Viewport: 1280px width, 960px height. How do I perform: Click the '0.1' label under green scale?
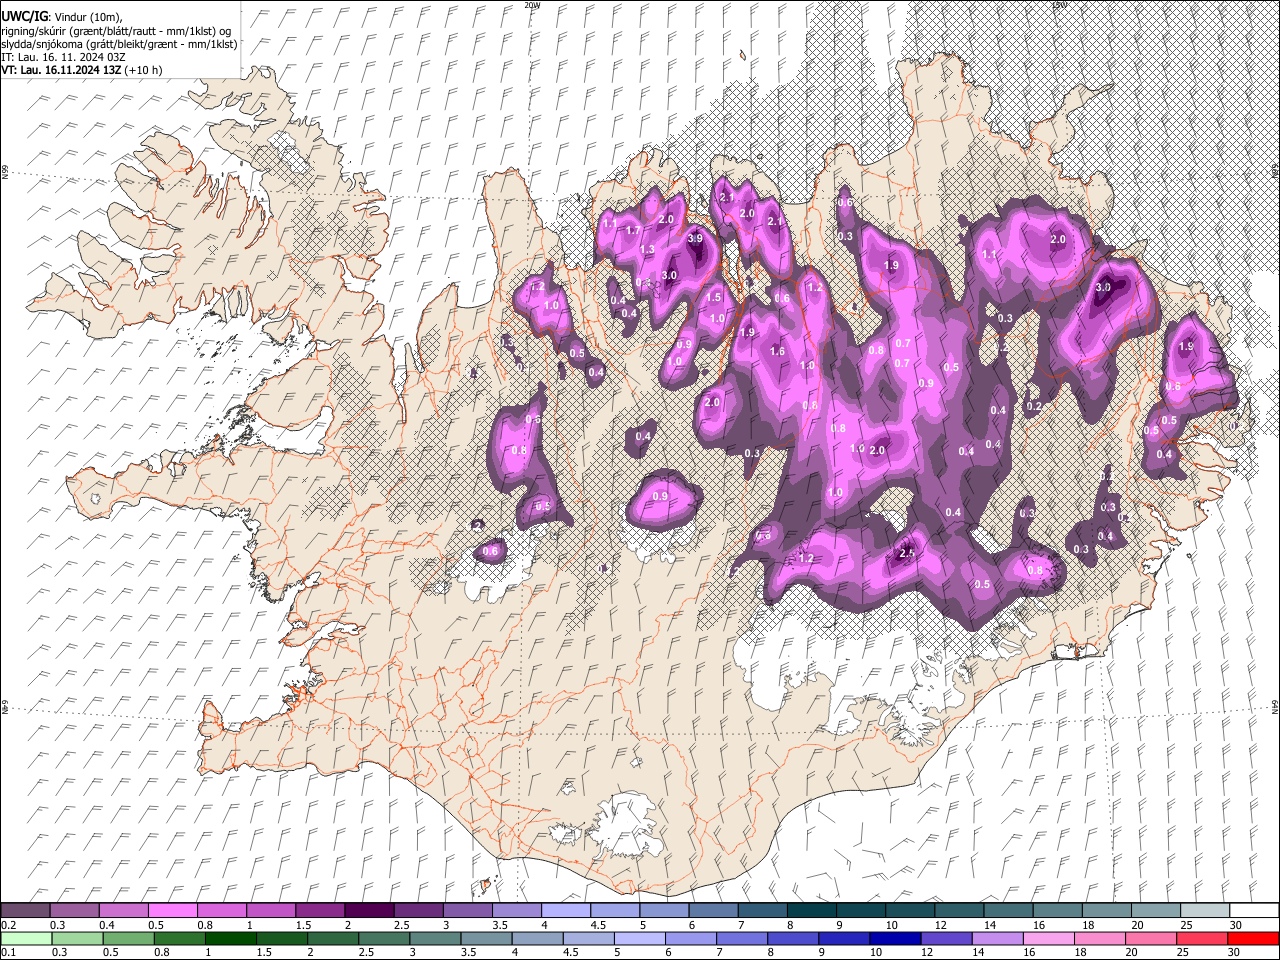7,953
